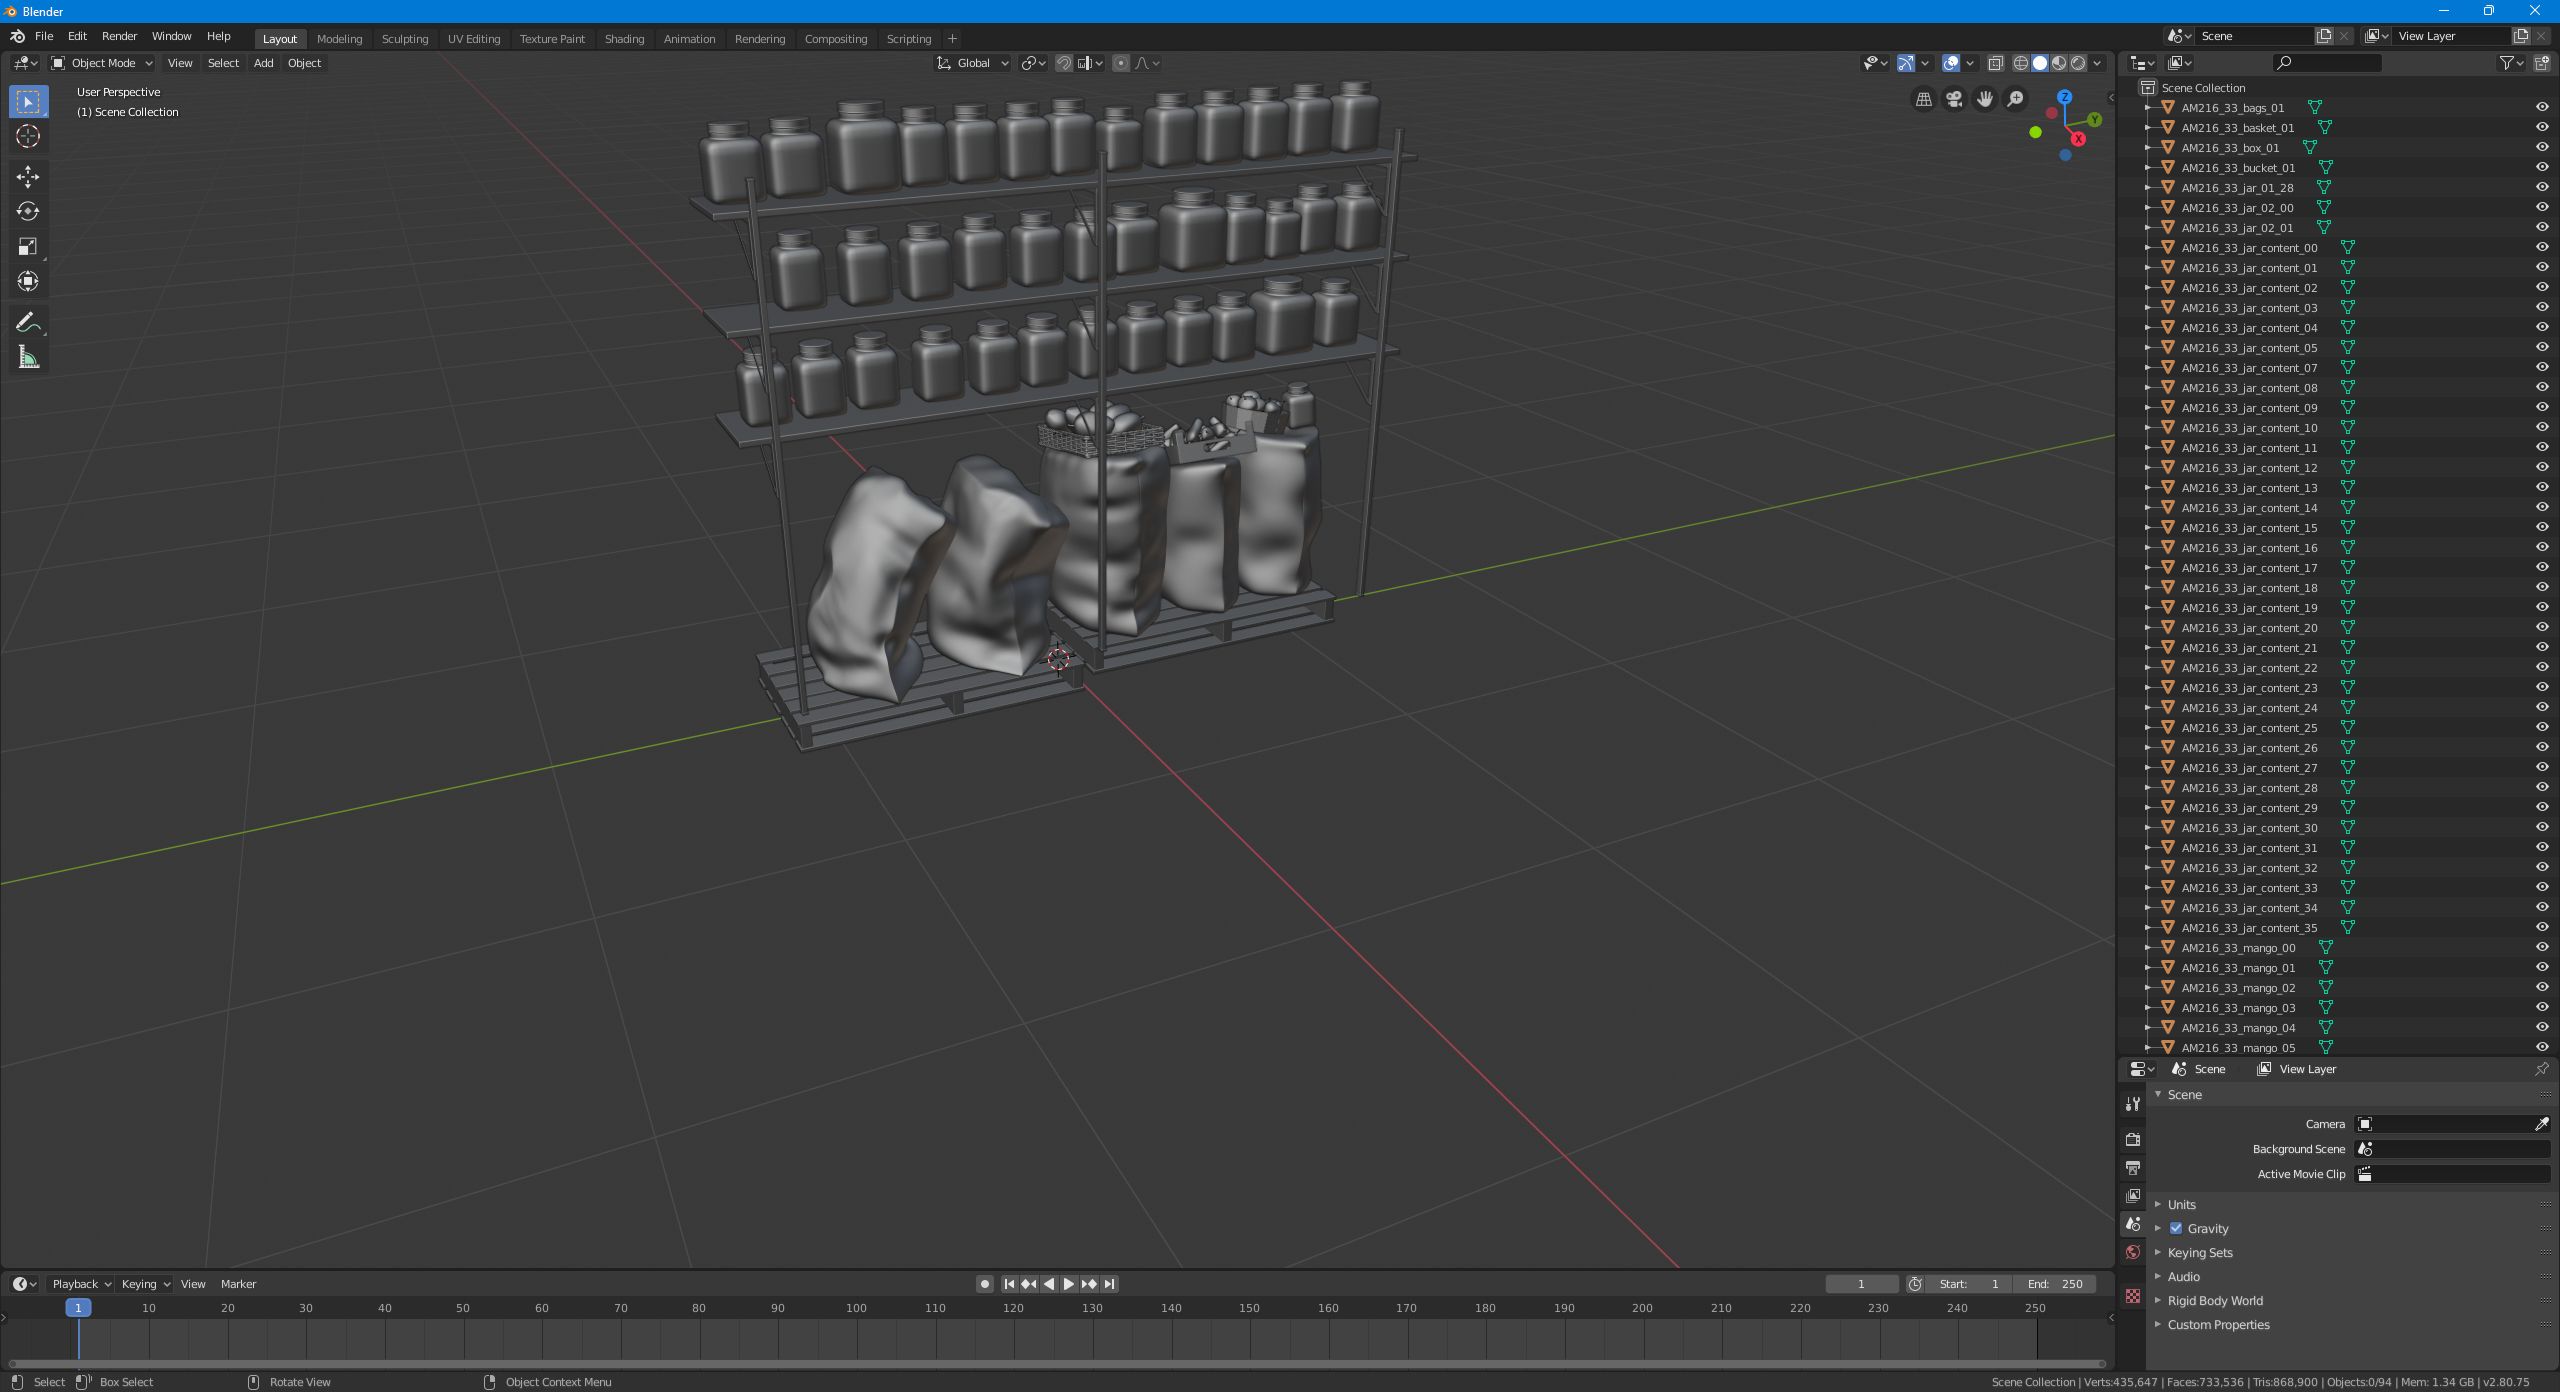Click the search field in the Outliner
The height and width of the screenshot is (1392, 2560).
coord(2325,62)
